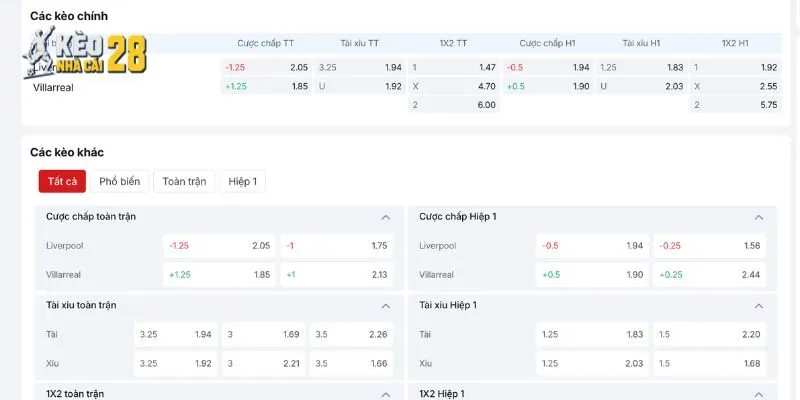The width and height of the screenshot is (800, 400).
Task: Select Villarreal +0.25 at 2.44 first-half handicap
Action: (710, 274)
